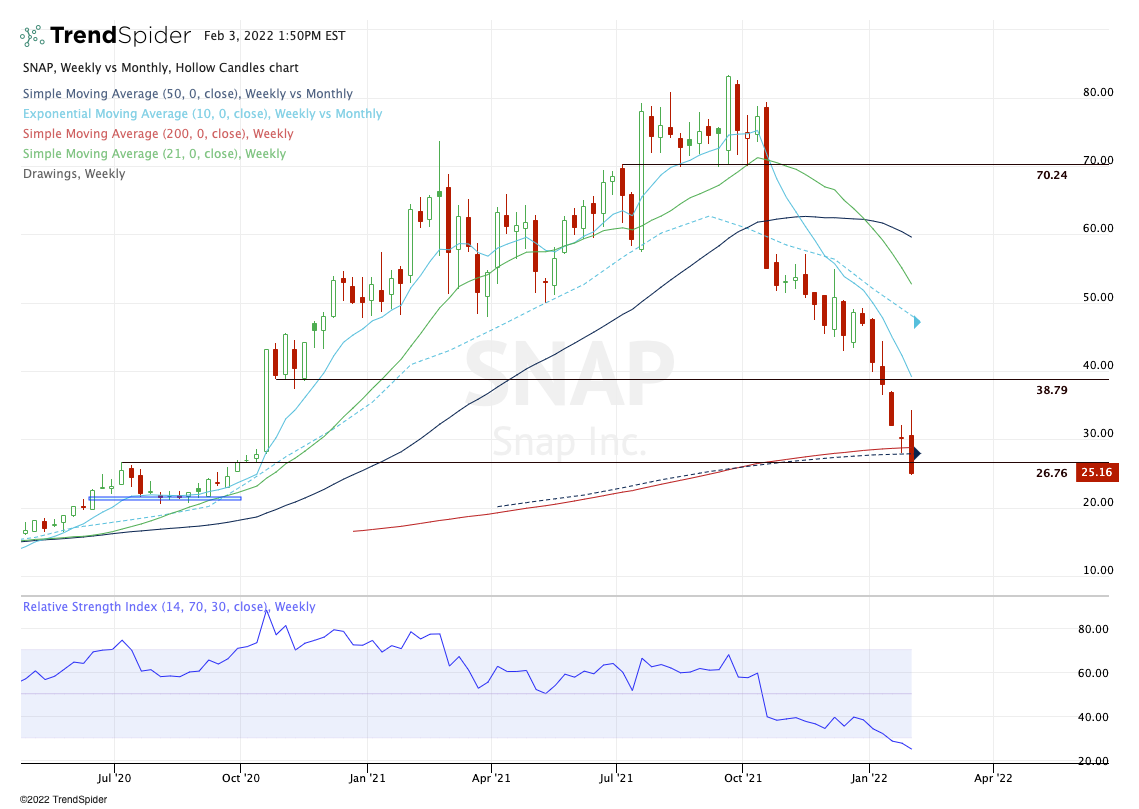Click the Apr '22 date axis label

pos(993,778)
